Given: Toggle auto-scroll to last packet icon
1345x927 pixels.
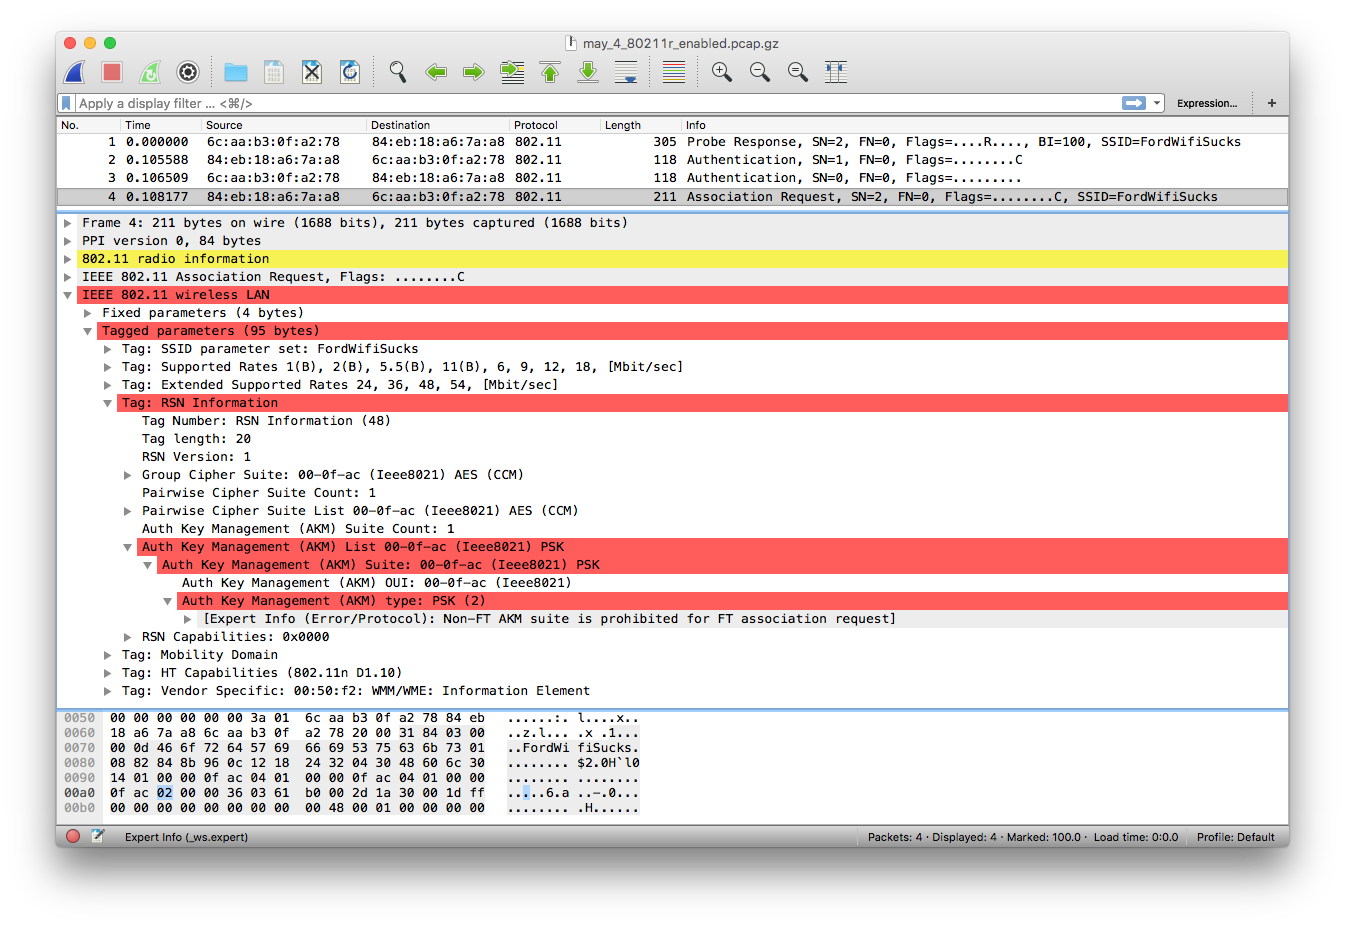Looking at the screenshot, I should [x=626, y=72].
